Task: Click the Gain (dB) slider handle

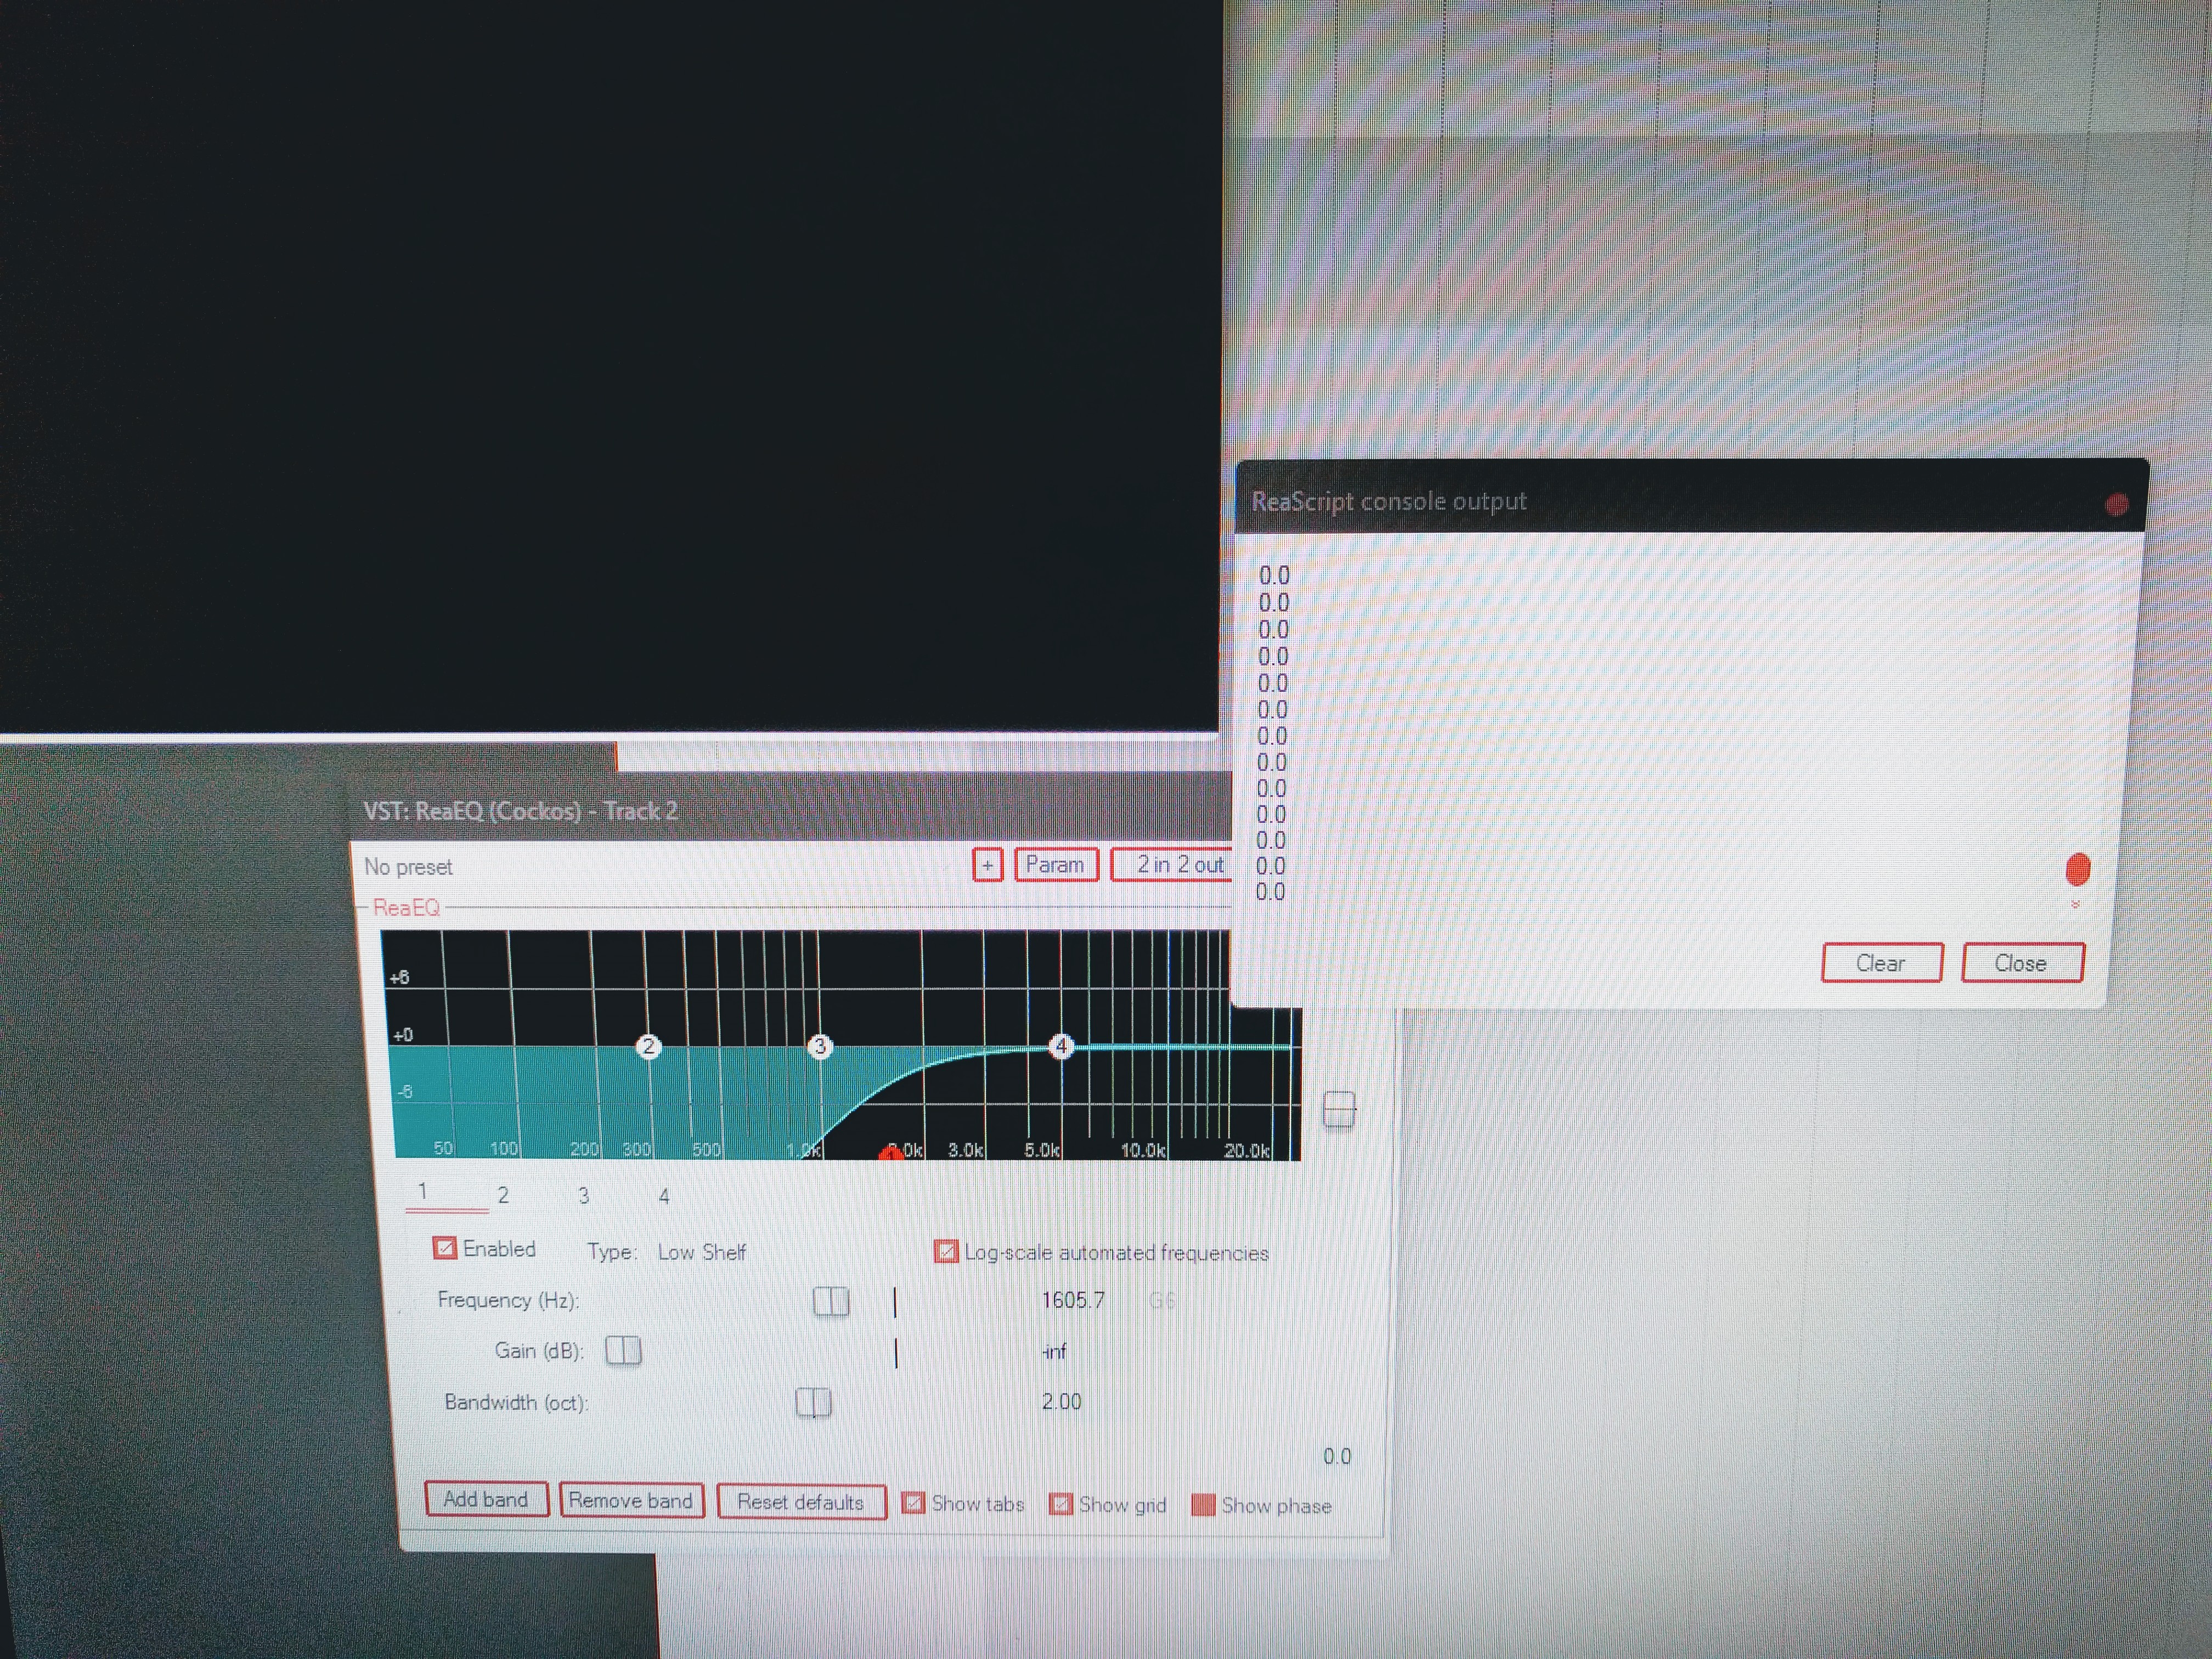Action: 623,1351
